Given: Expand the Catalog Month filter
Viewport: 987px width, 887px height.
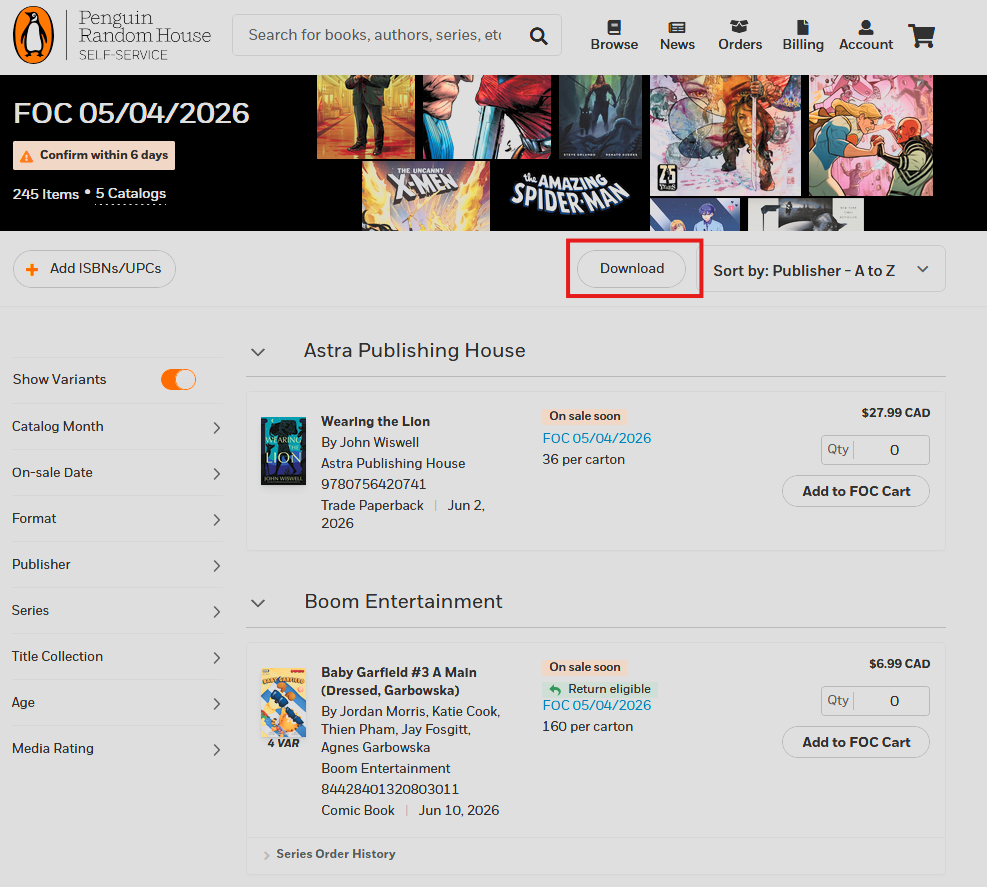Looking at the screenshot, I should (x=117, y=427).
